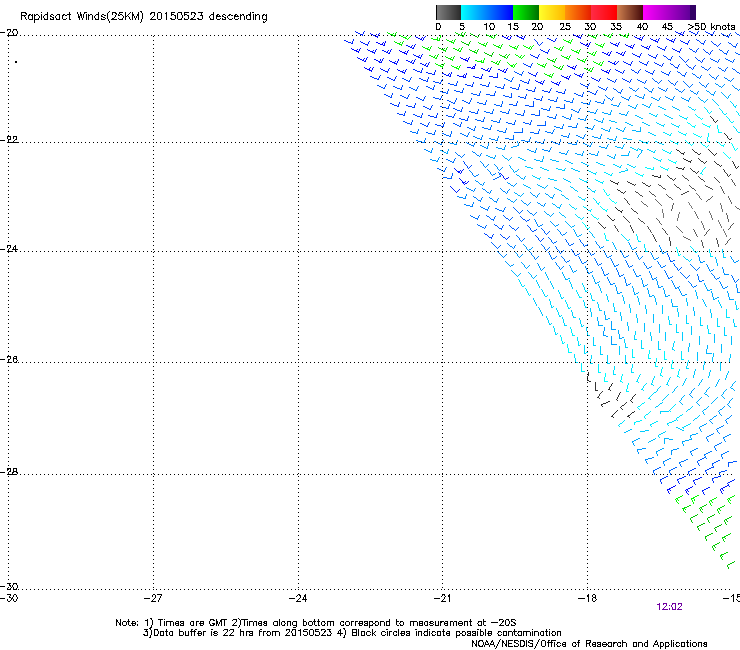Click the yellow 20-25 knots color segment
740x650 pixels.
(x=552, y=12)
